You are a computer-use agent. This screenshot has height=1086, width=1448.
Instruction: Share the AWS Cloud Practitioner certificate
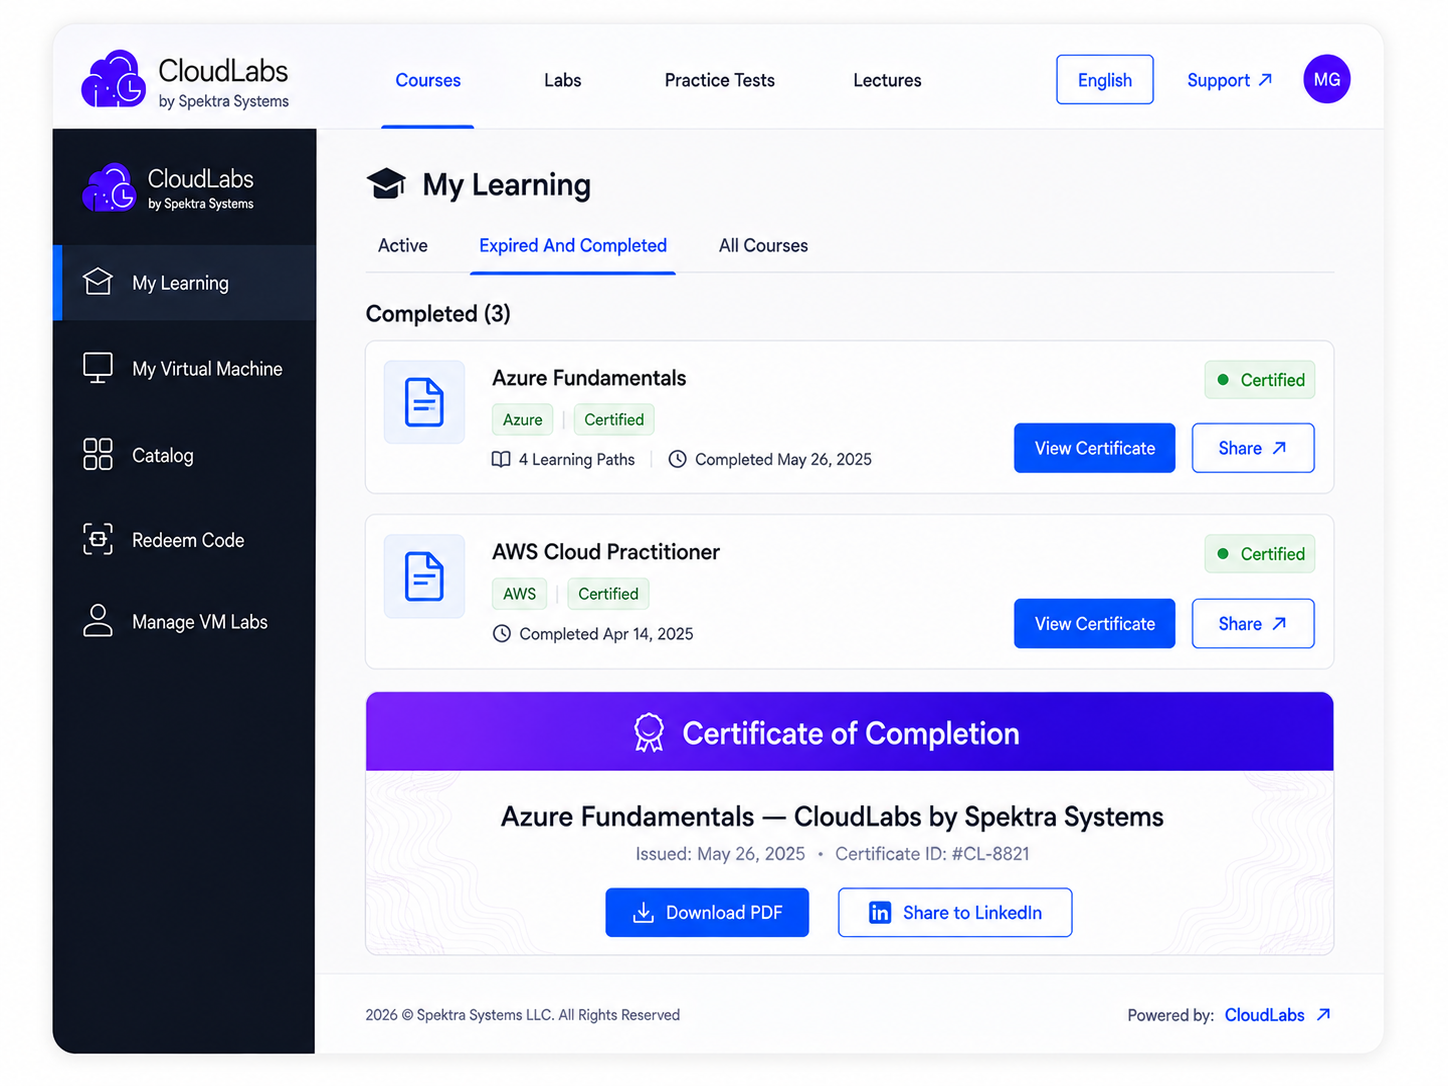pos(1253,623)
